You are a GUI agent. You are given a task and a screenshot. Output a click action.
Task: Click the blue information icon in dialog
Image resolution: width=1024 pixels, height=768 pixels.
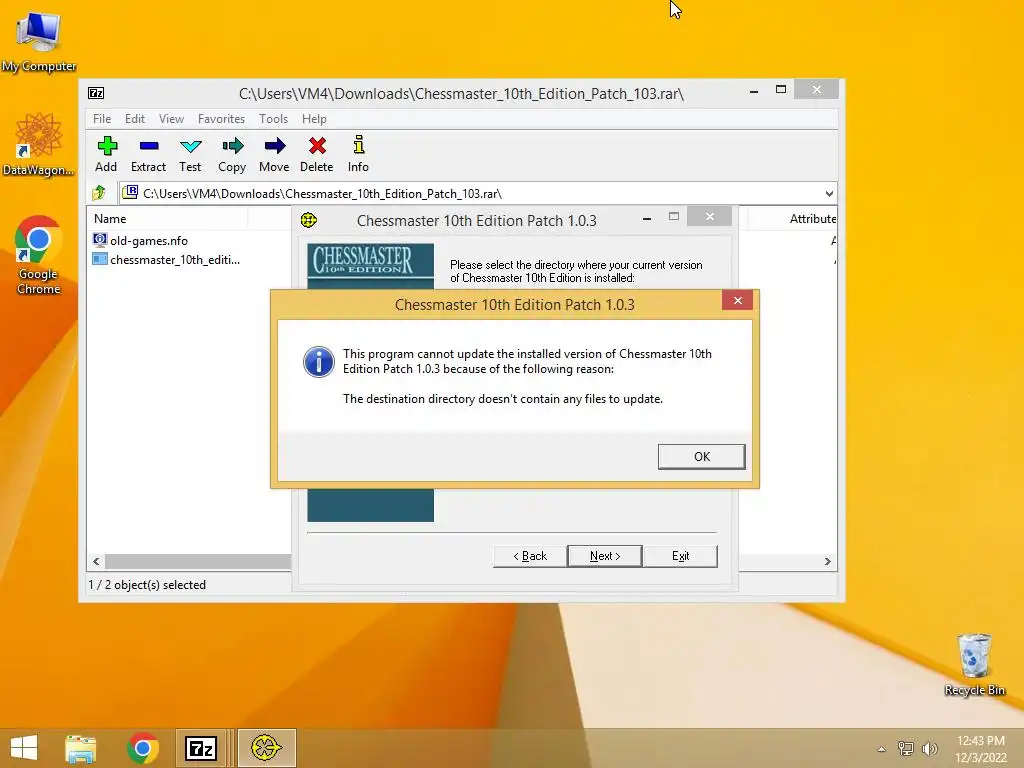[x=319, y=362]
